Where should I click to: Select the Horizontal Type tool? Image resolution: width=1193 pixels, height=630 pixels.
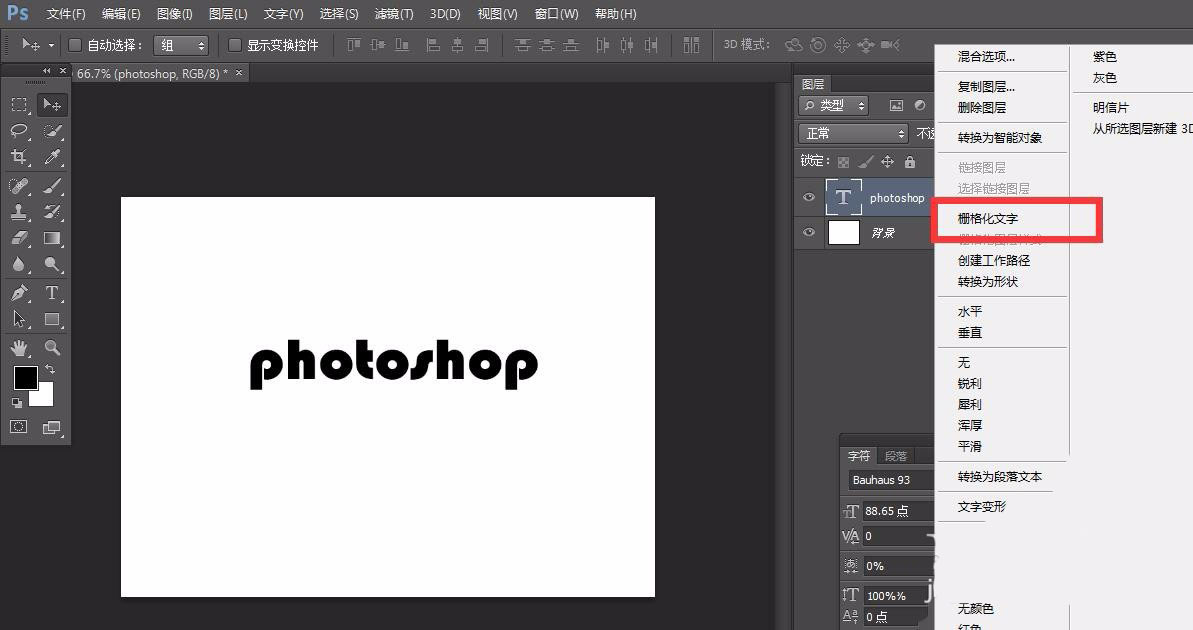pos(52,293)
